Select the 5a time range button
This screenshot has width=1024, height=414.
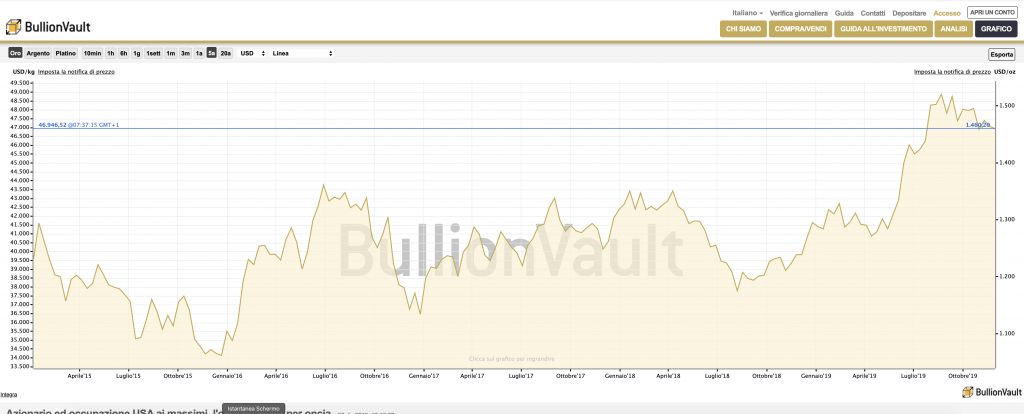[x=212, y=53]
